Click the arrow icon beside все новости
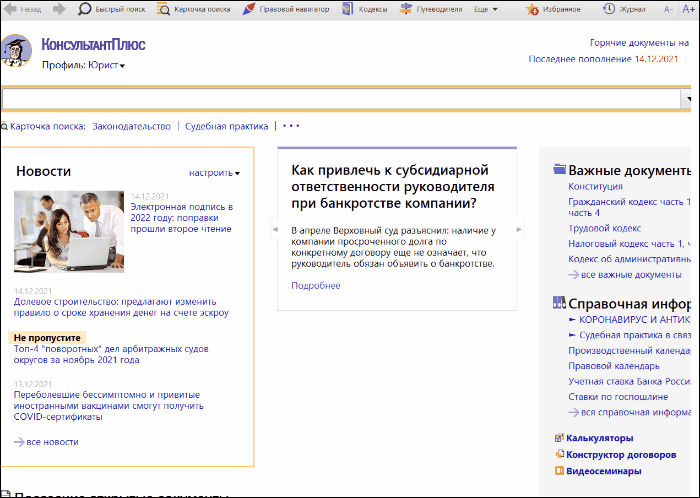 pyautogui.click(x=19, y=442)
